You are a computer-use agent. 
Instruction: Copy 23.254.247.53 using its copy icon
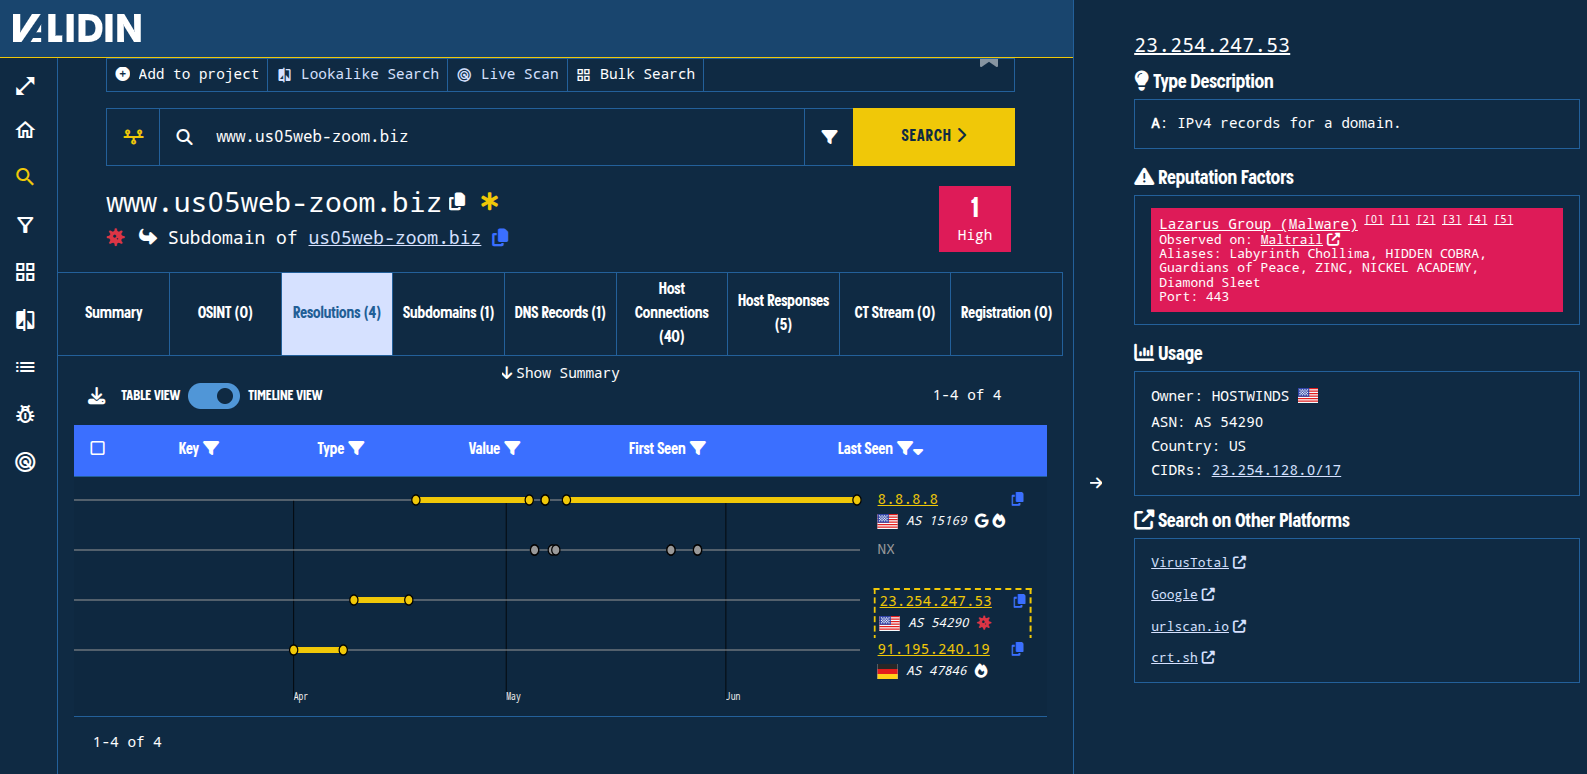pos(1019,601)
